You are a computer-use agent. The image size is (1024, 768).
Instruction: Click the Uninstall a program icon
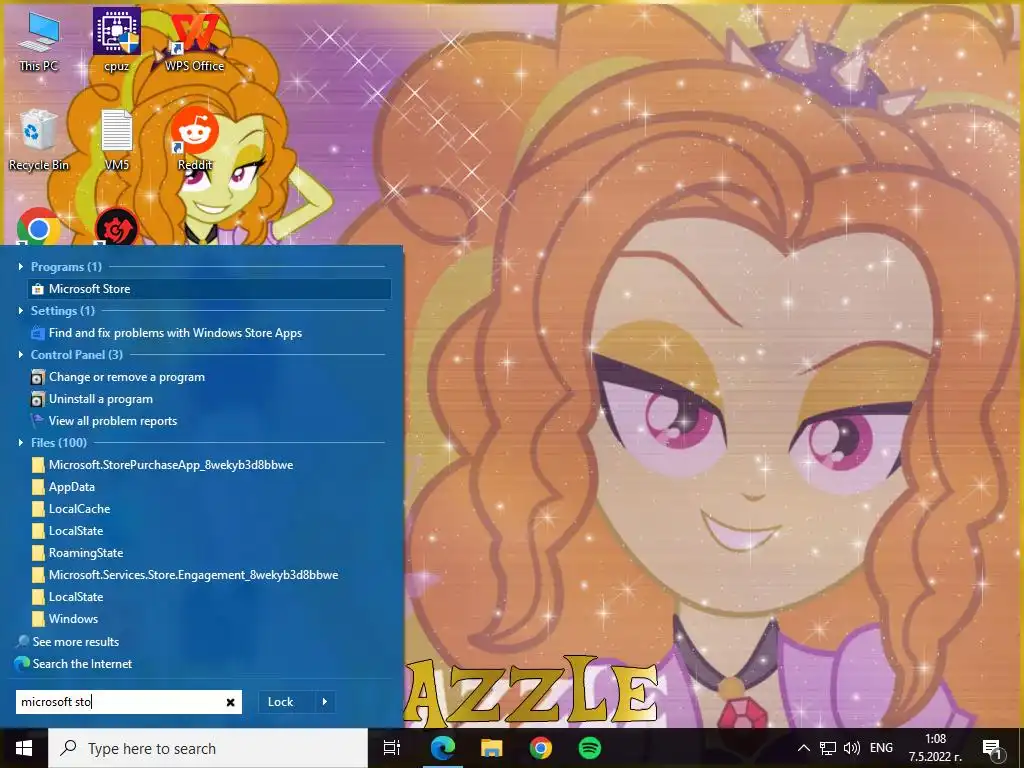click(x=38, y=399)
